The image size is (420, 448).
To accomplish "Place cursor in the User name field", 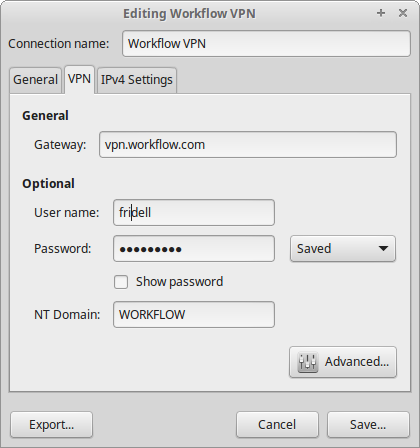I will tap(194, 213).
